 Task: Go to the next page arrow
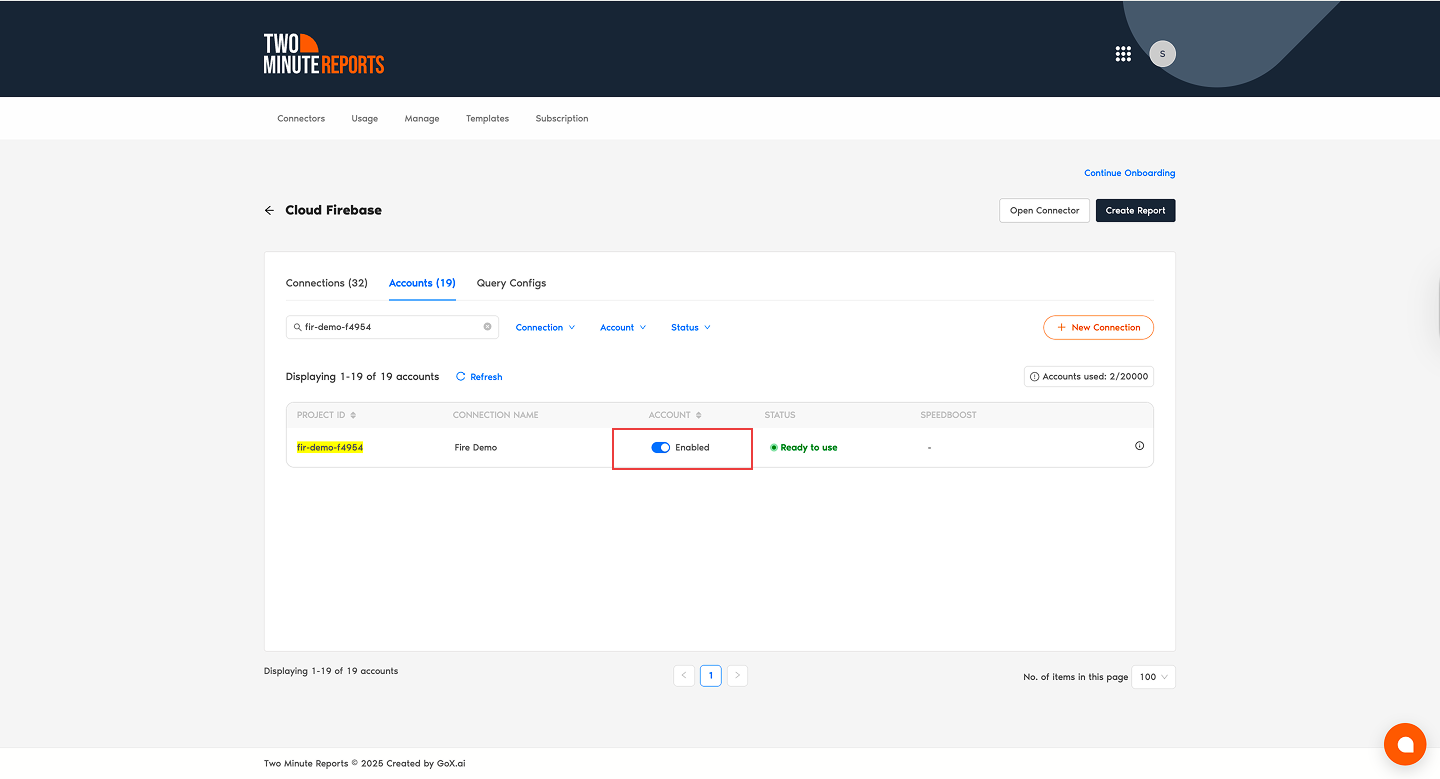click(737, 676)
